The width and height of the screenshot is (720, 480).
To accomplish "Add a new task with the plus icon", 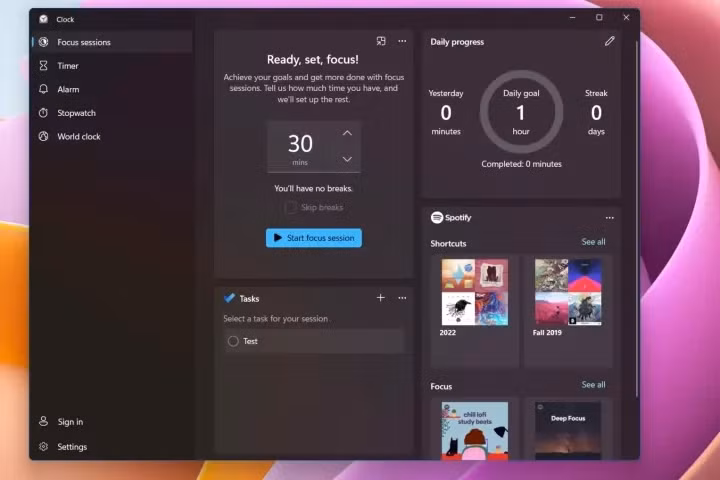I will (x=381, y=298).
